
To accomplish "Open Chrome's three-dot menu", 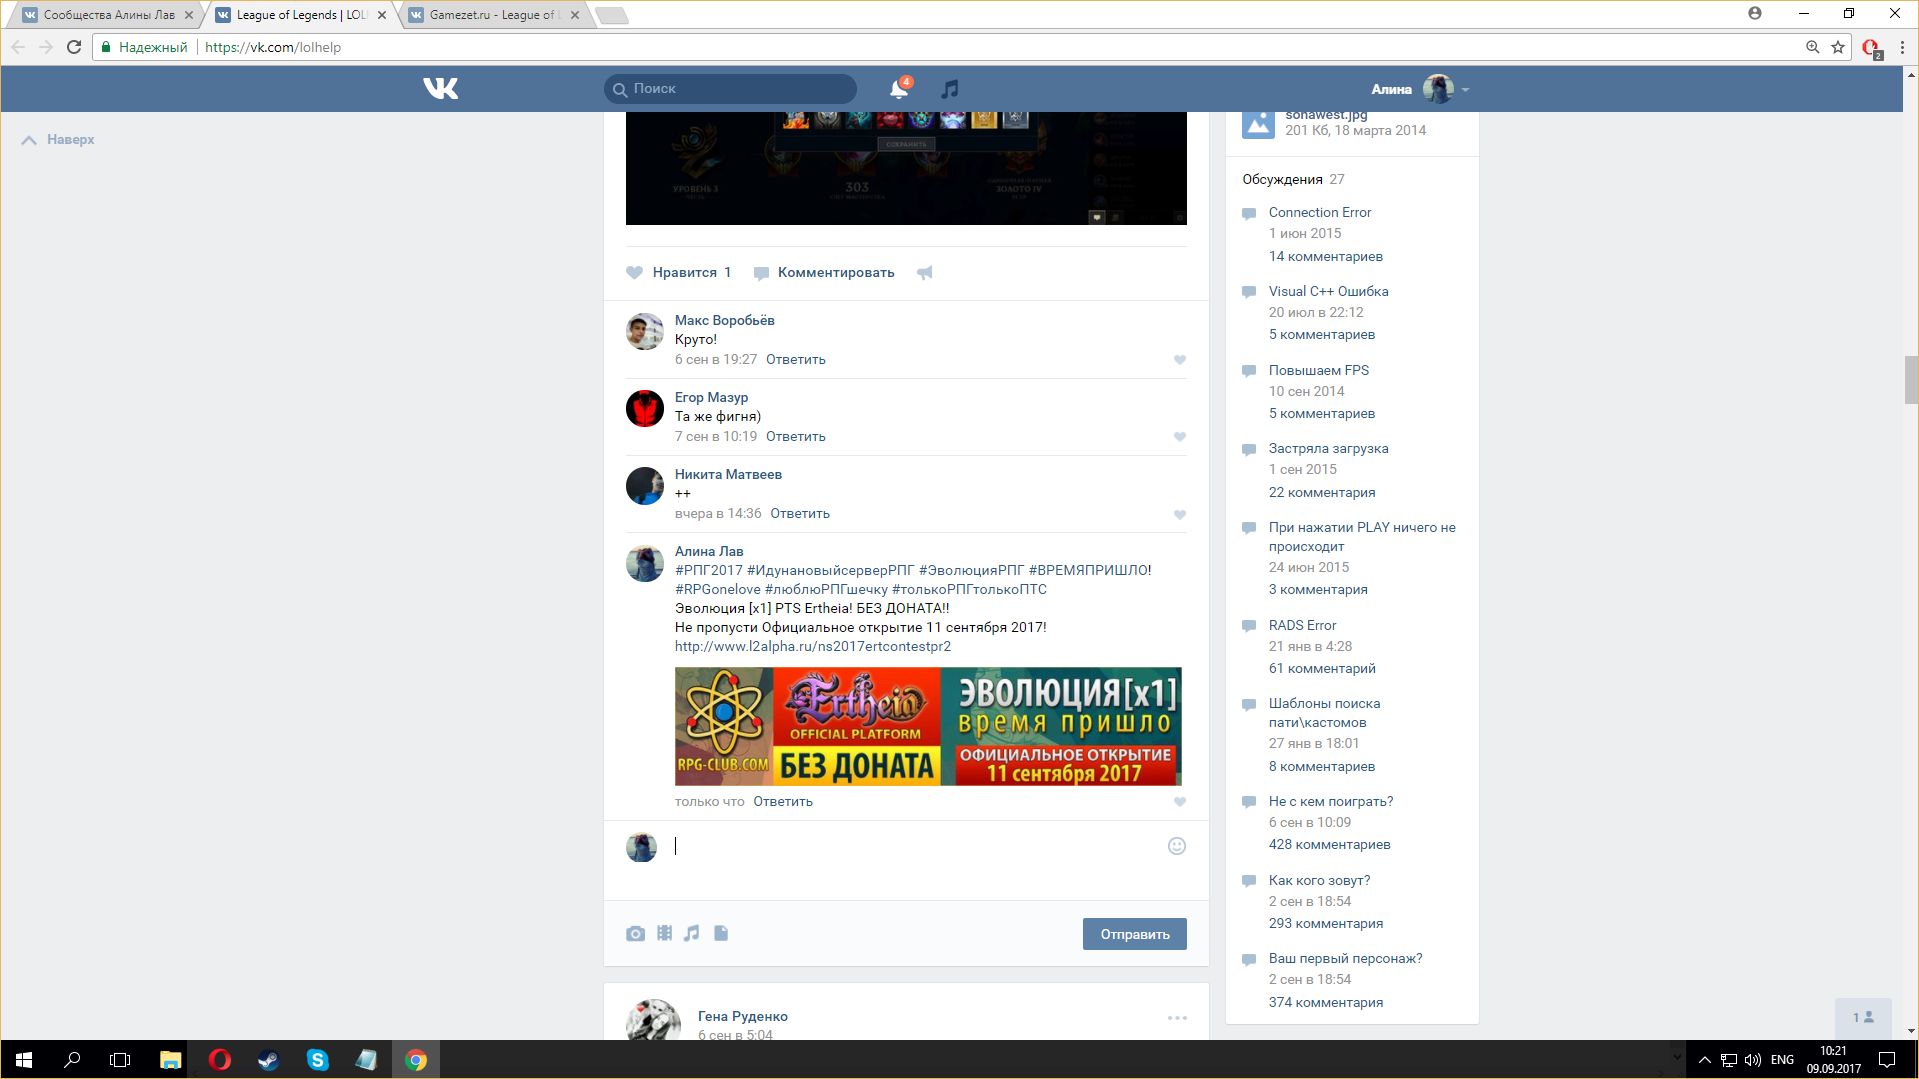I will coord(1902,47).
